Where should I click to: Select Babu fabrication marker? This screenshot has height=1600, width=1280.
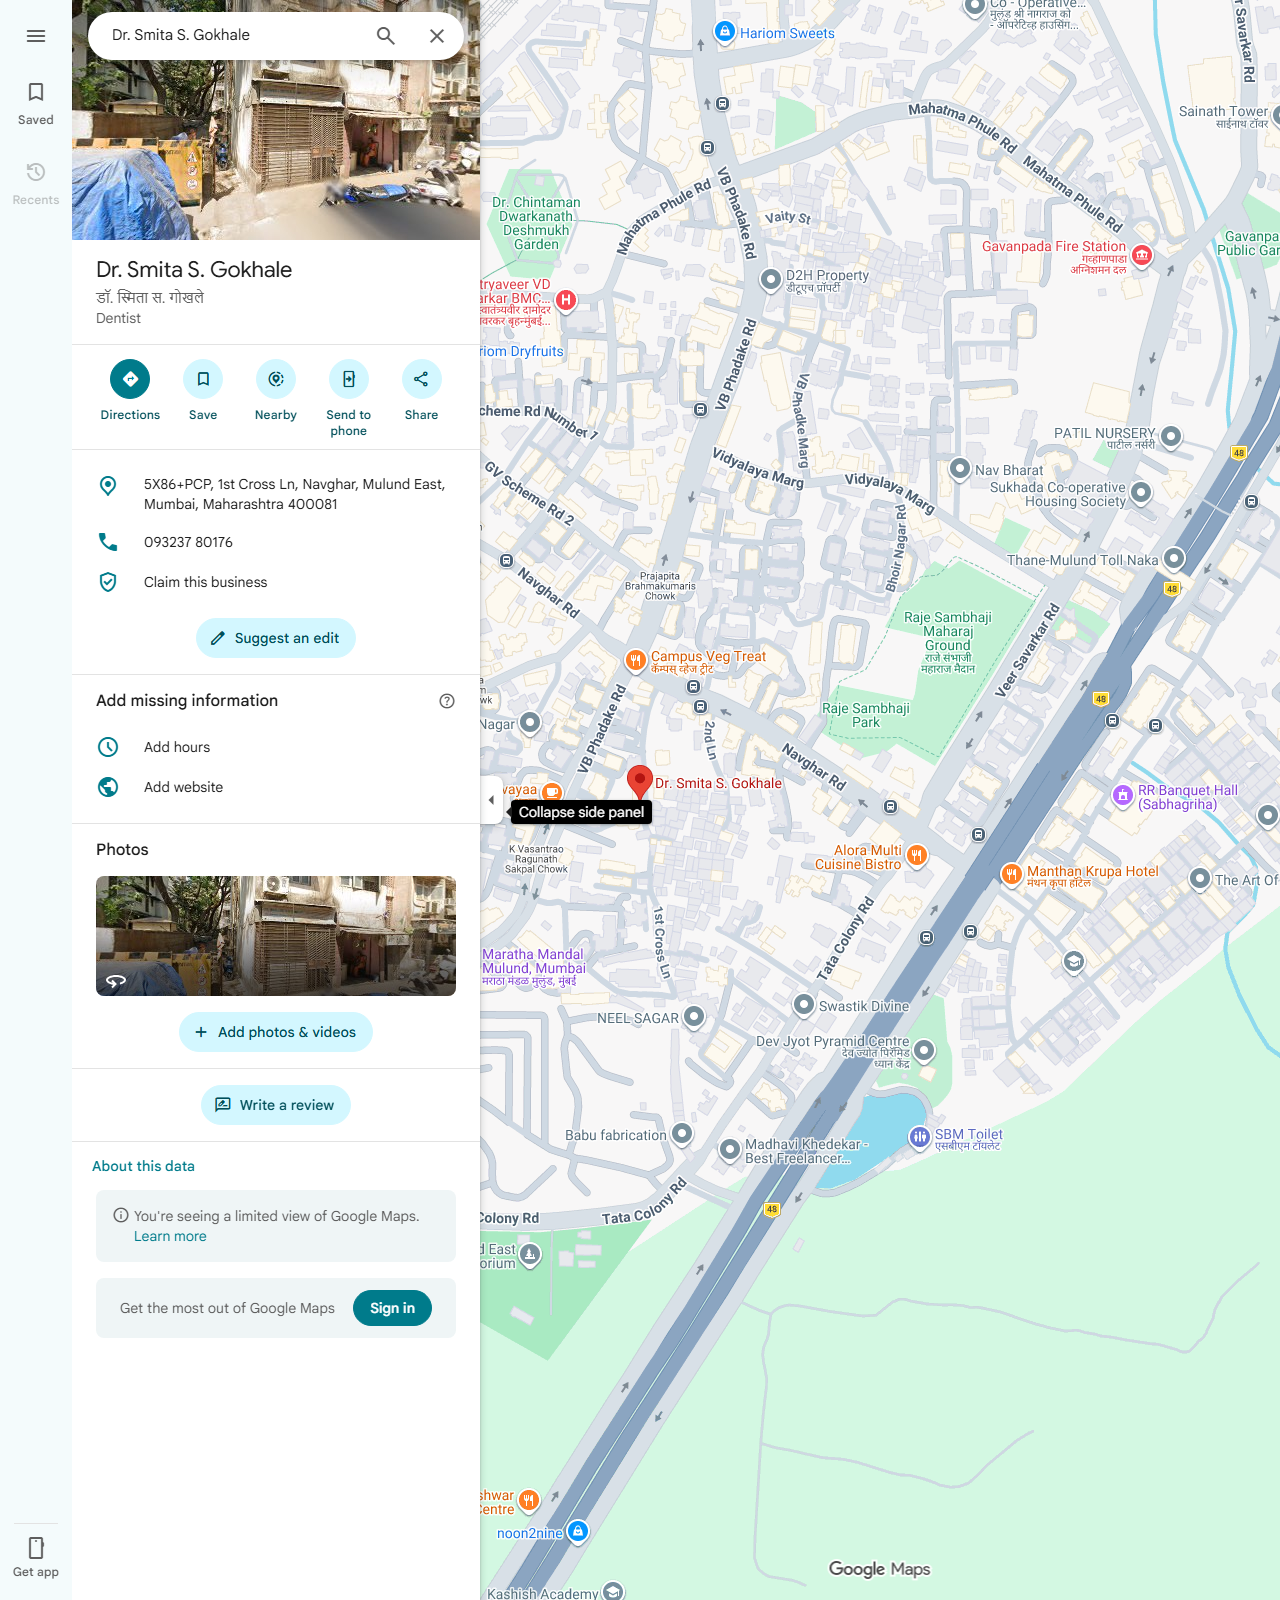682,1134
